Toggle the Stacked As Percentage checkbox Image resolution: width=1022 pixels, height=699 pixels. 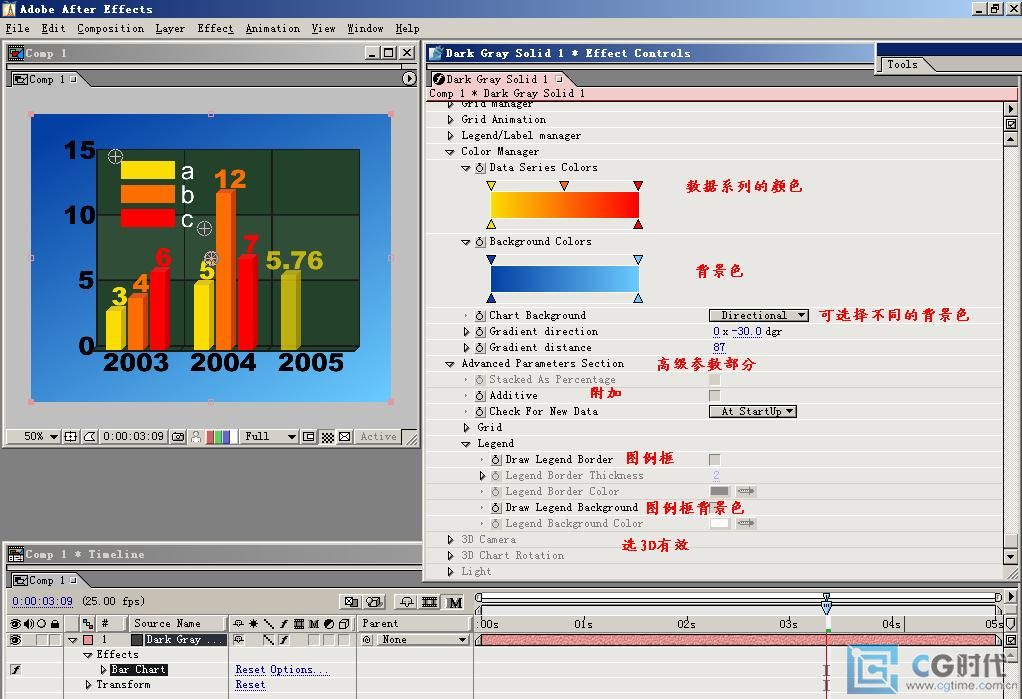click(x=715, y=379)
